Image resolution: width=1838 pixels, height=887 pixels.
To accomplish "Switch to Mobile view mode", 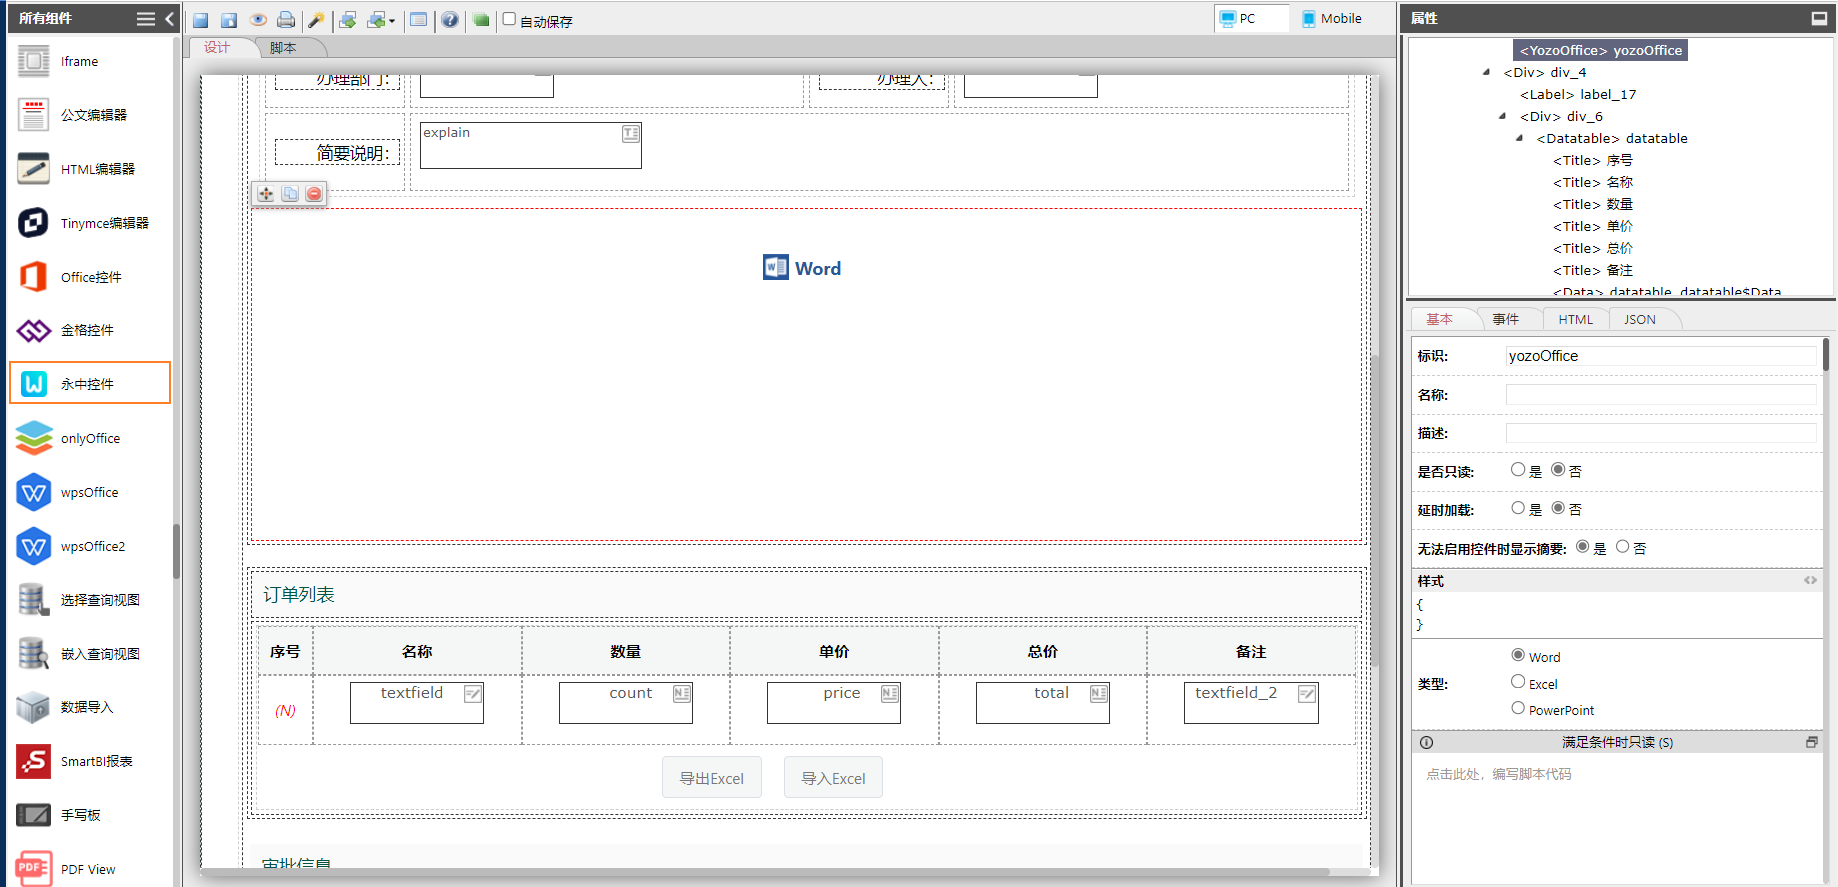I will point(1332,18).
